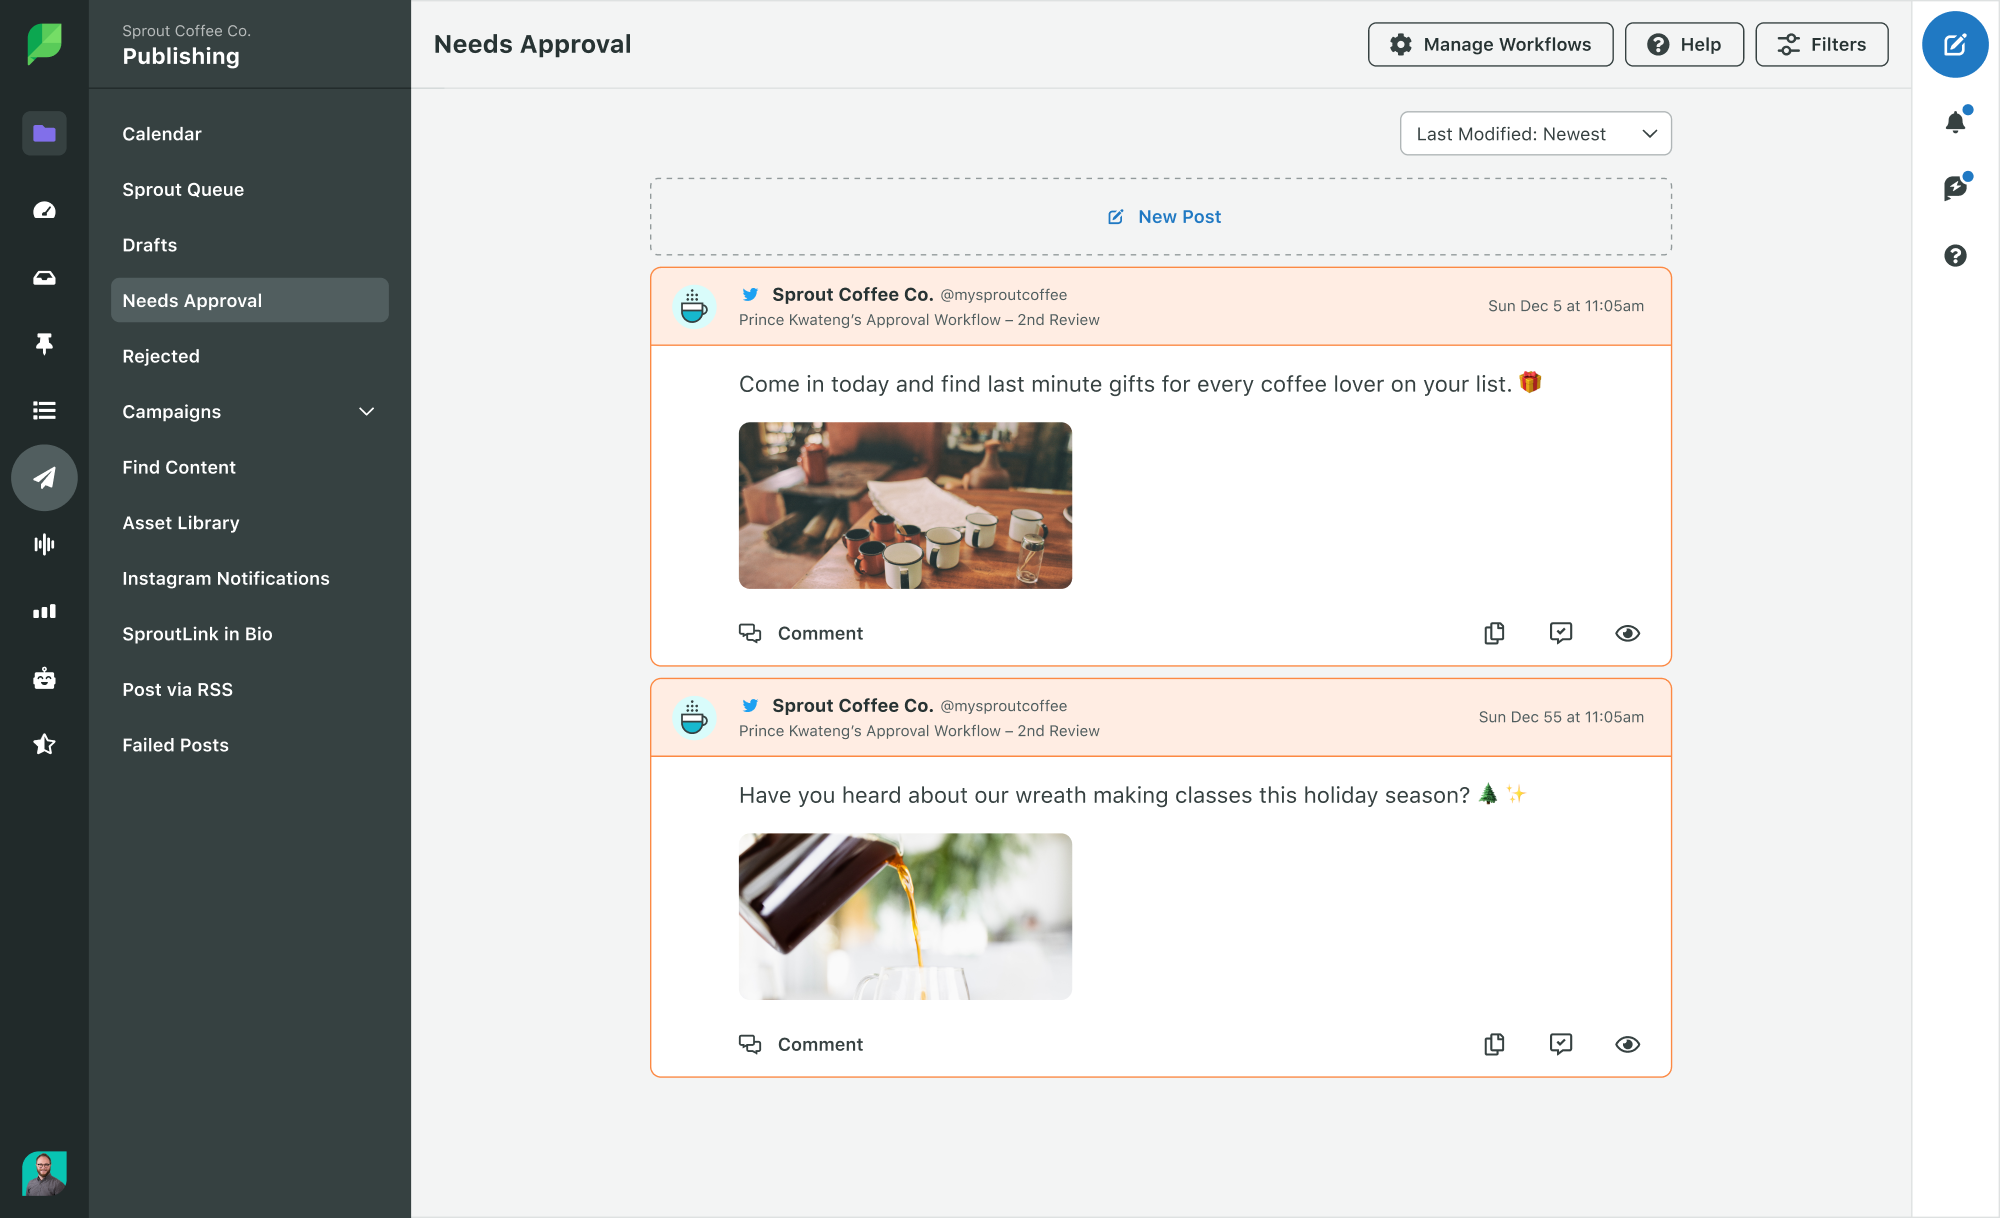Select the Smart Inbox tray icon
This screenshot has height=1218, width=2000.
[x=44, y=277]
